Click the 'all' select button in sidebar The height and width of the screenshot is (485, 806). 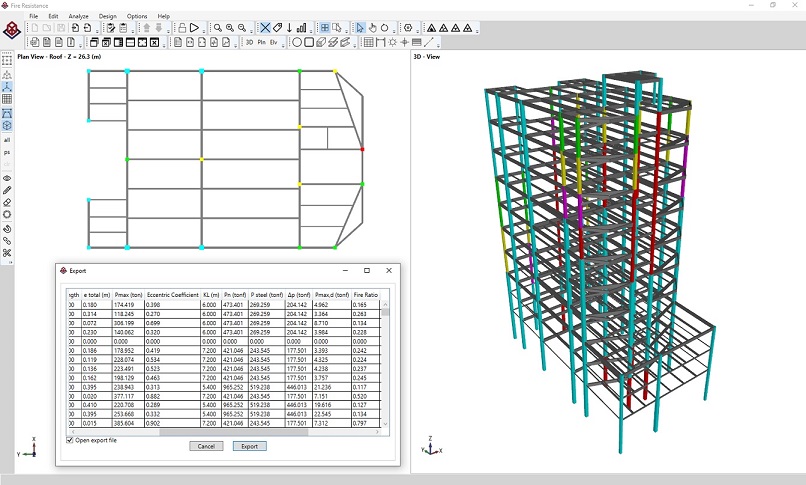pos(7,140)
